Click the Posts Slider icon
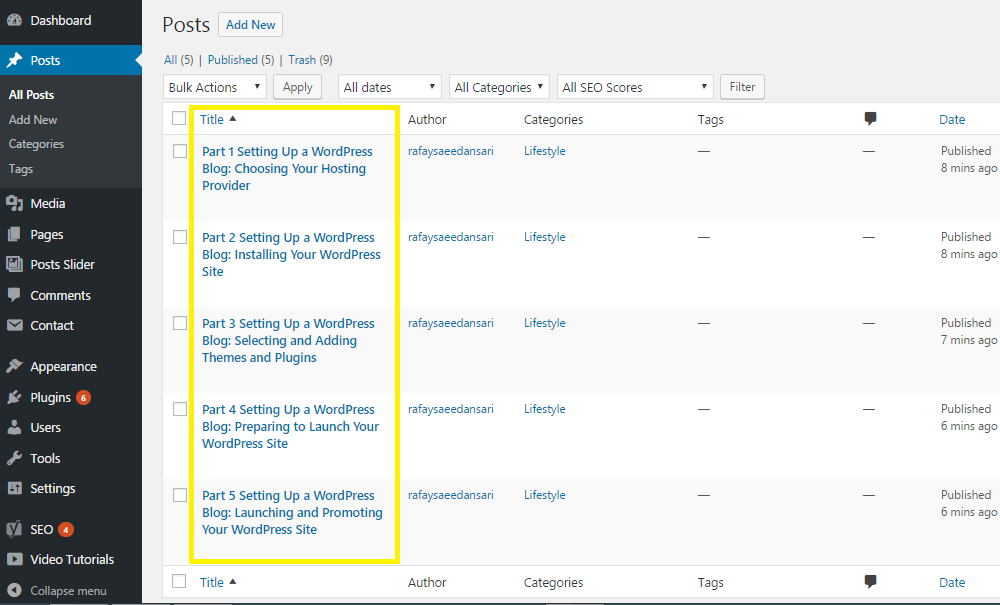The image size is (1000, 605). (14, 264)
